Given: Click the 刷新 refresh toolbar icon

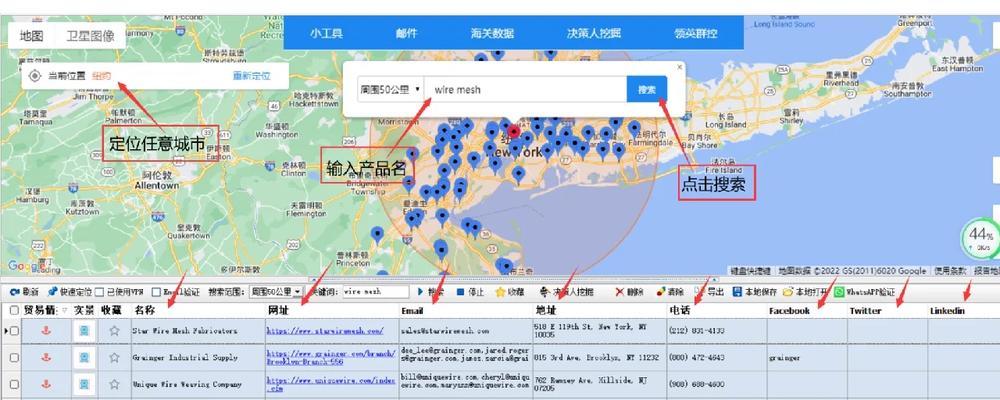Looking at the screenshot, I should [13, 292].
